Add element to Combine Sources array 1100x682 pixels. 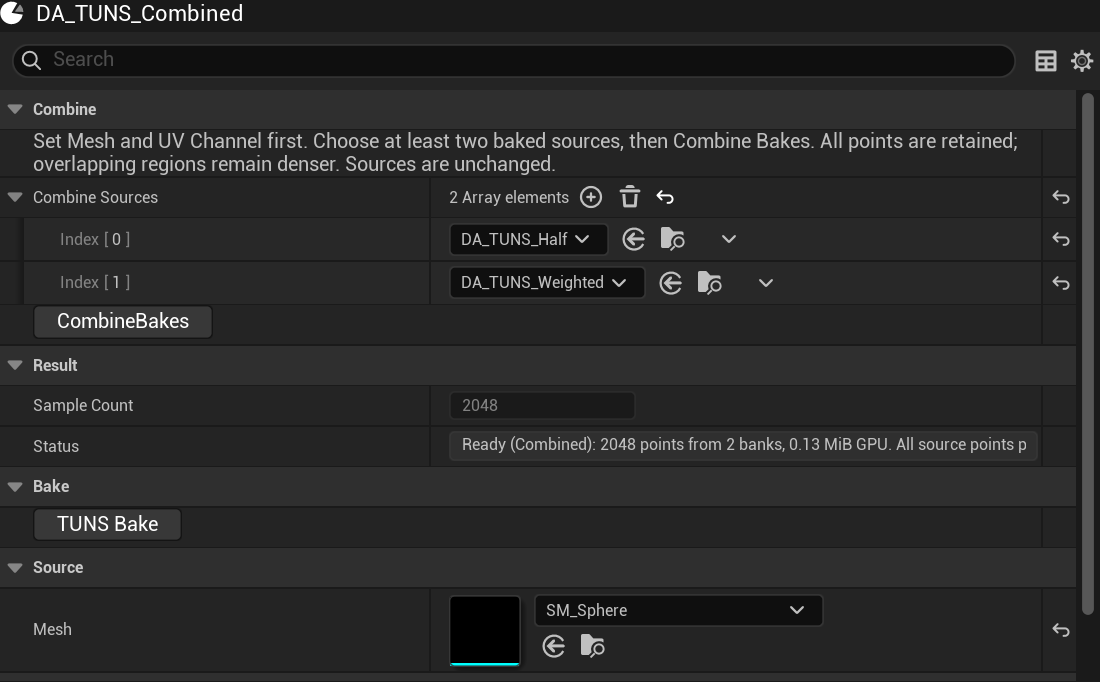coord(591,197)
